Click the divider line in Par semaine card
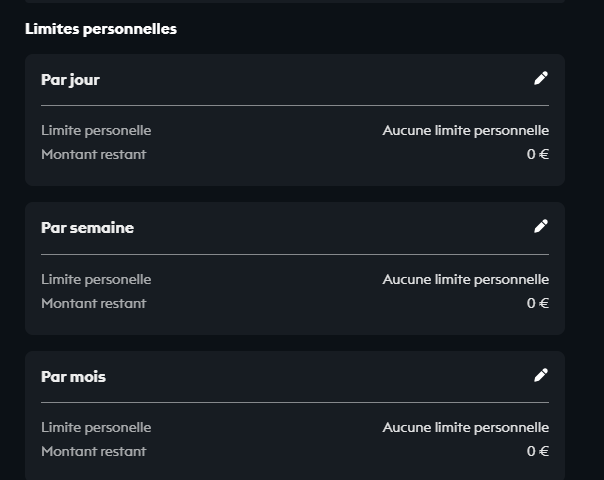This screenshot has width=604, height=480. coord(295,254)
